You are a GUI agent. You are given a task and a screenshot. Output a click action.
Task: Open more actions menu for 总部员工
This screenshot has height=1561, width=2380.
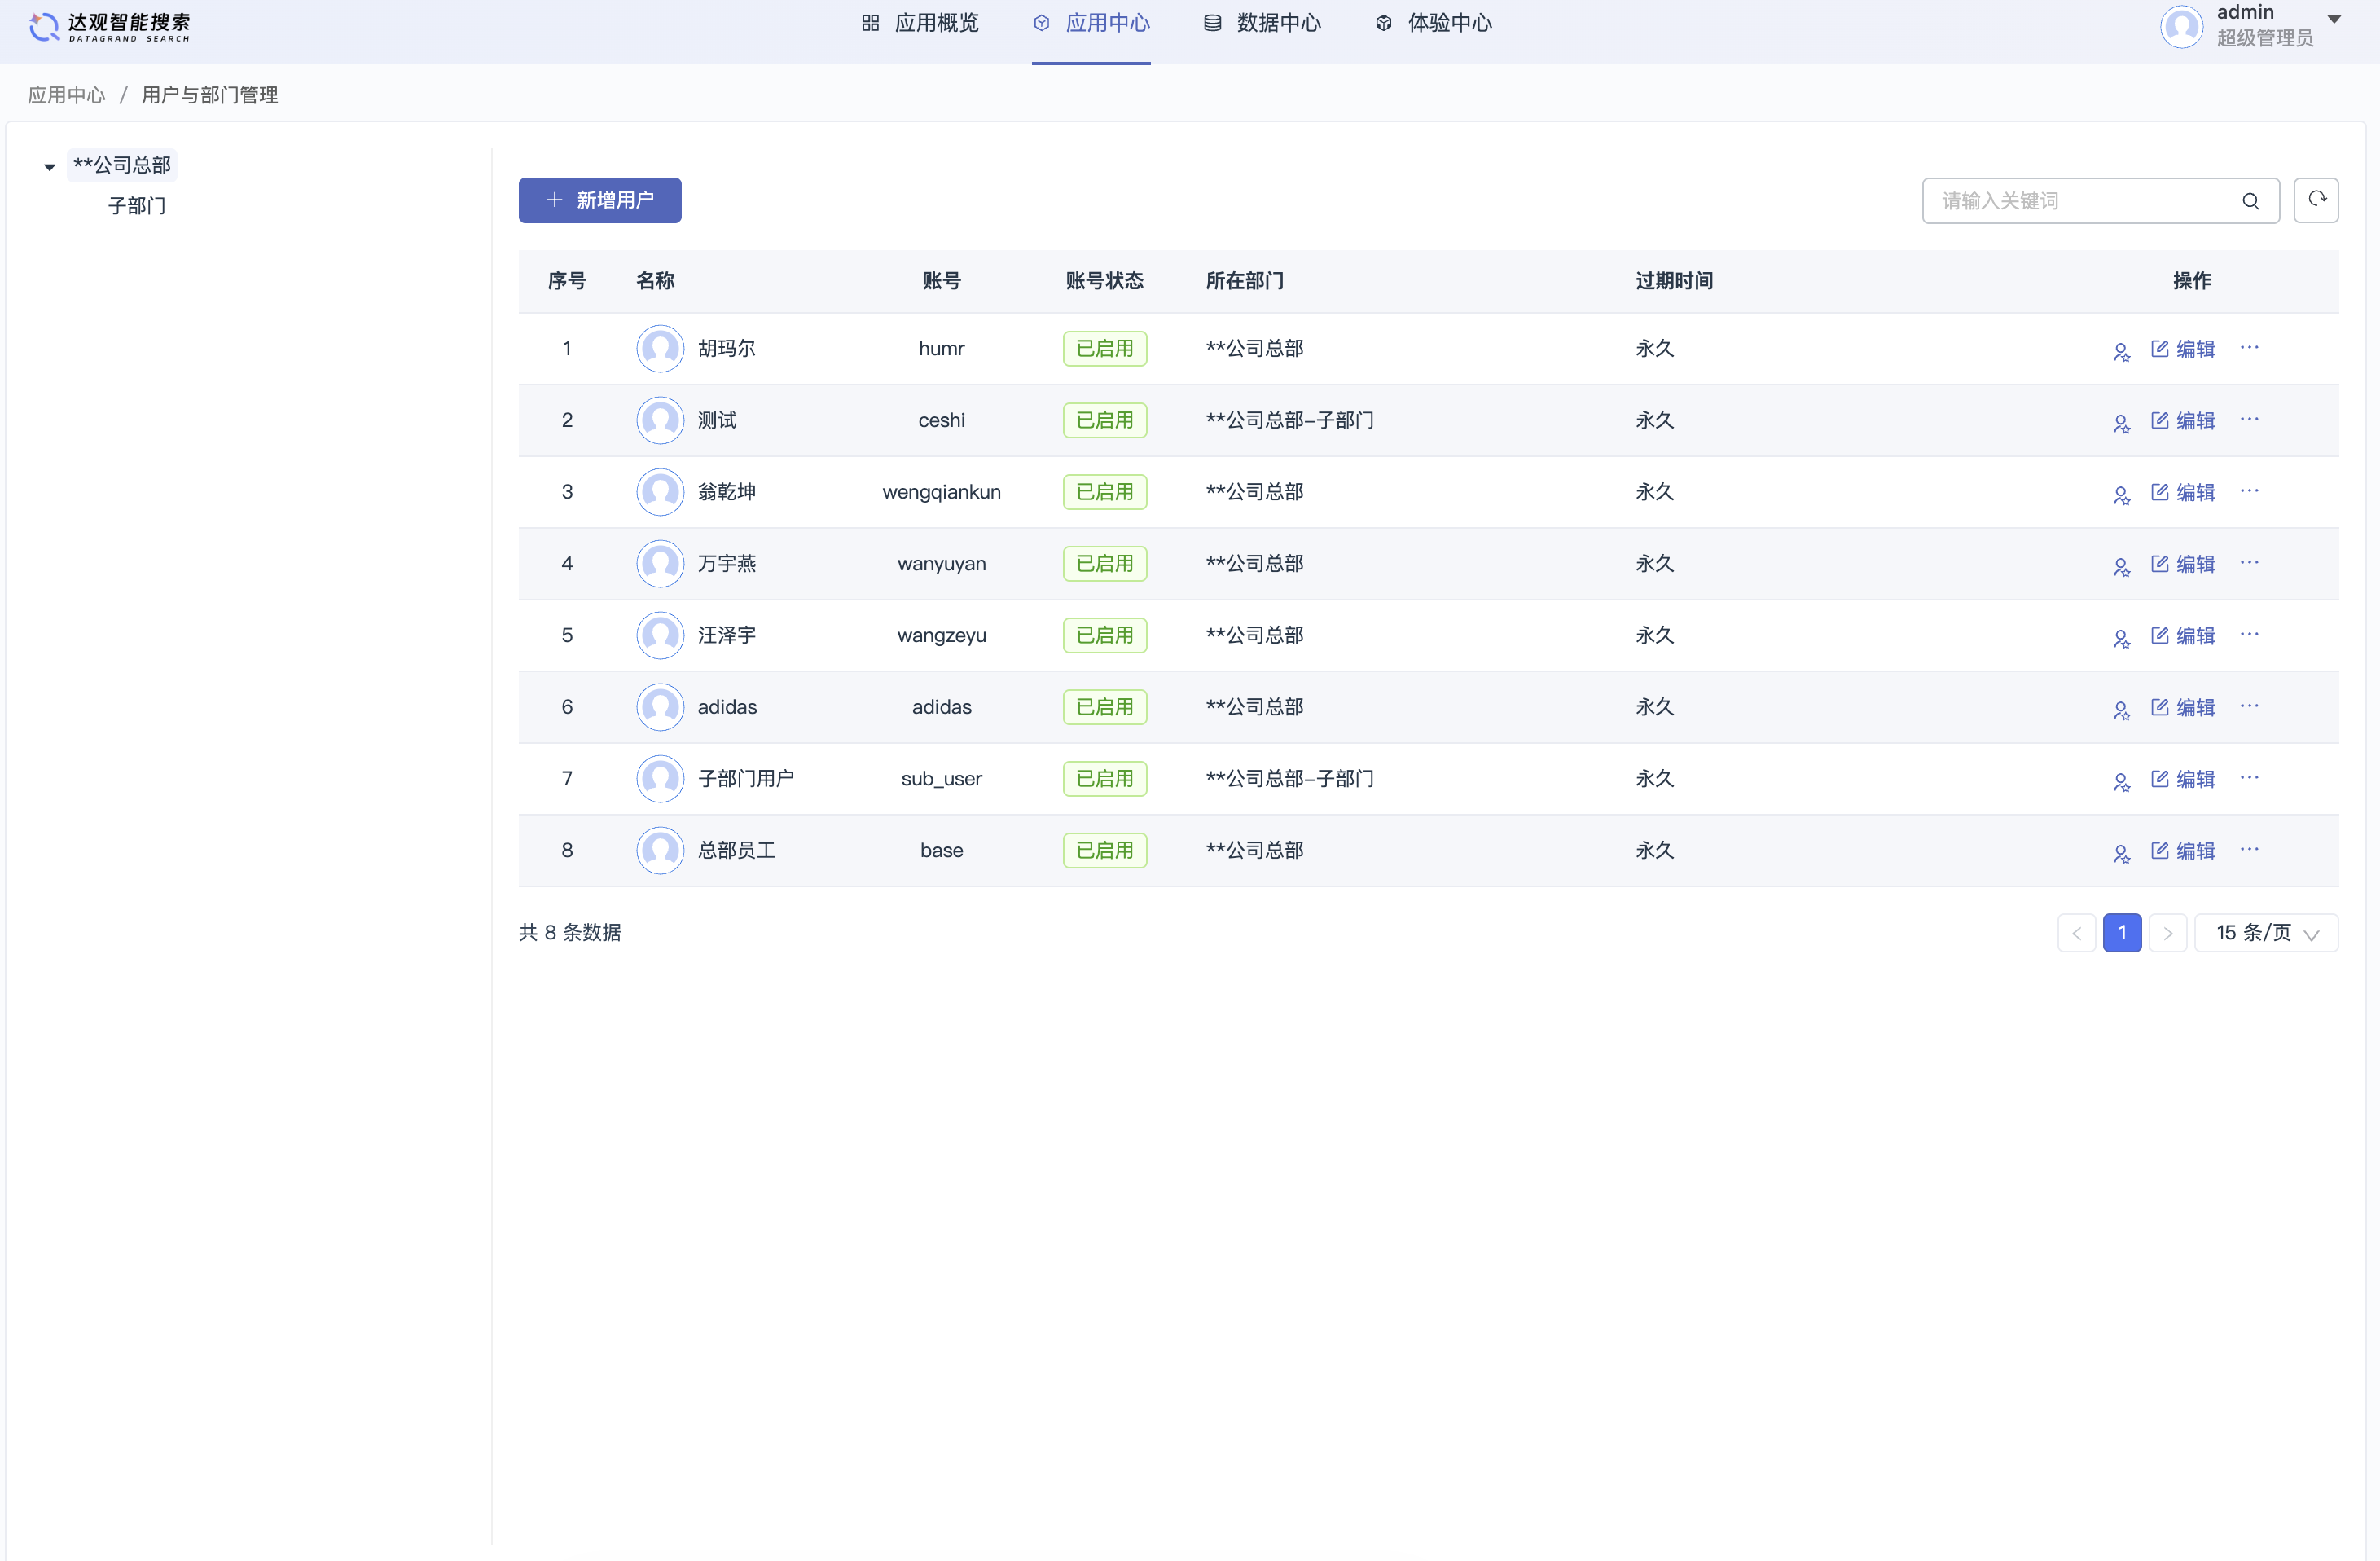pyautogui.click(x=2249, y=849)
